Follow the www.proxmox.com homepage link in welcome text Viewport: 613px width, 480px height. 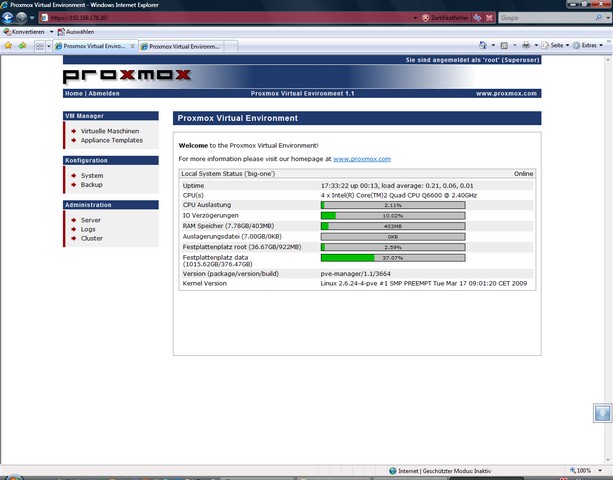[x=362, y=159]
